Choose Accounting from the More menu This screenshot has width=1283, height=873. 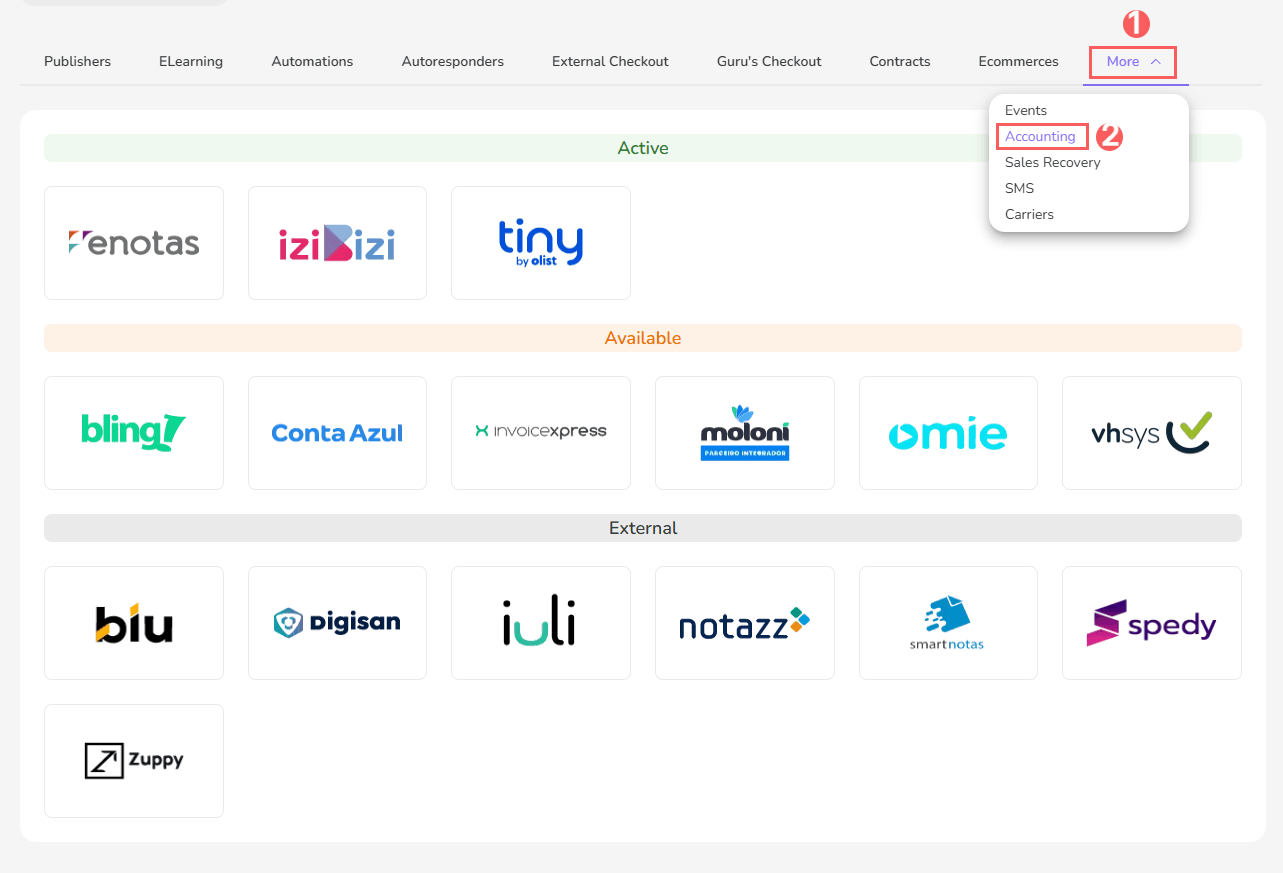[x=1040, y=136]
